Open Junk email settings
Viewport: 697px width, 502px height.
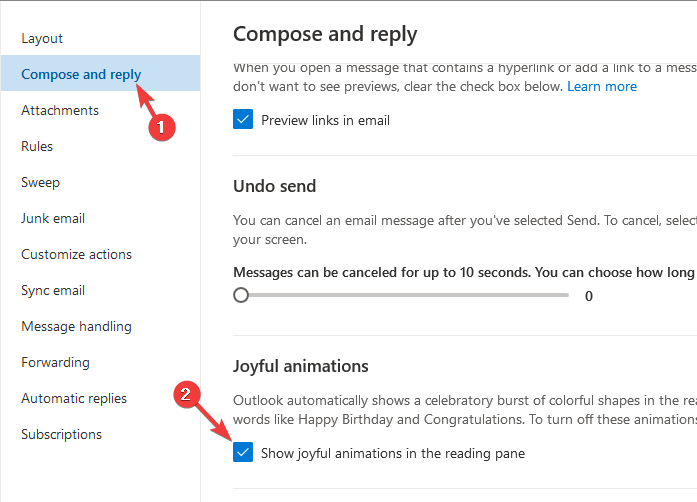pos(53,218)
